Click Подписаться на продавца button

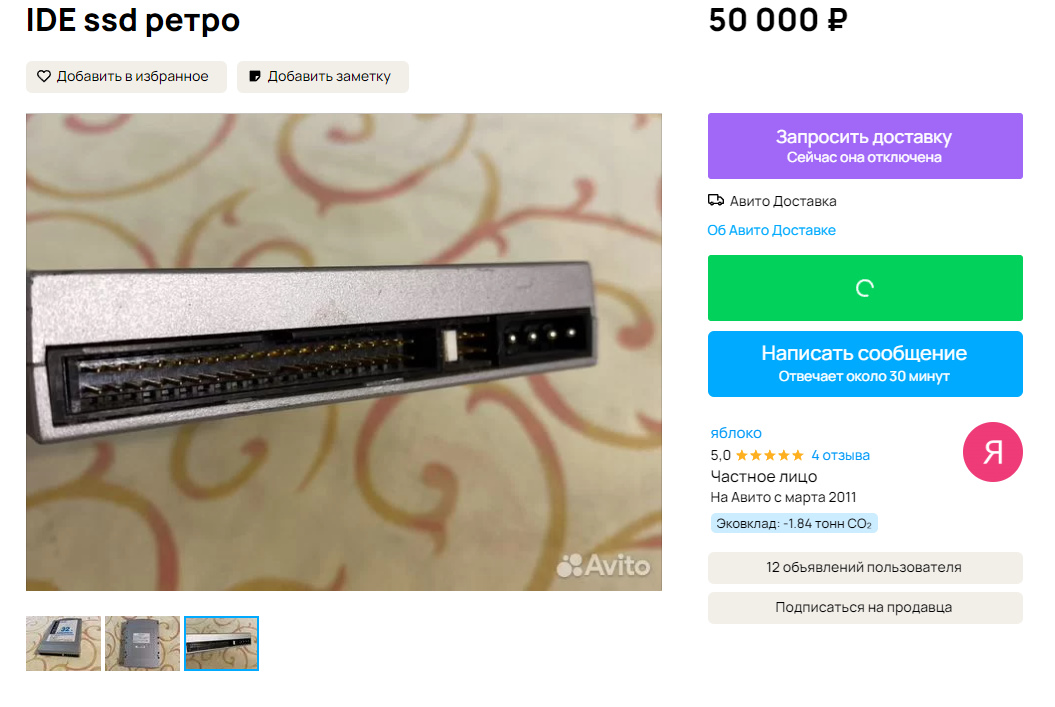click(865, 607)
